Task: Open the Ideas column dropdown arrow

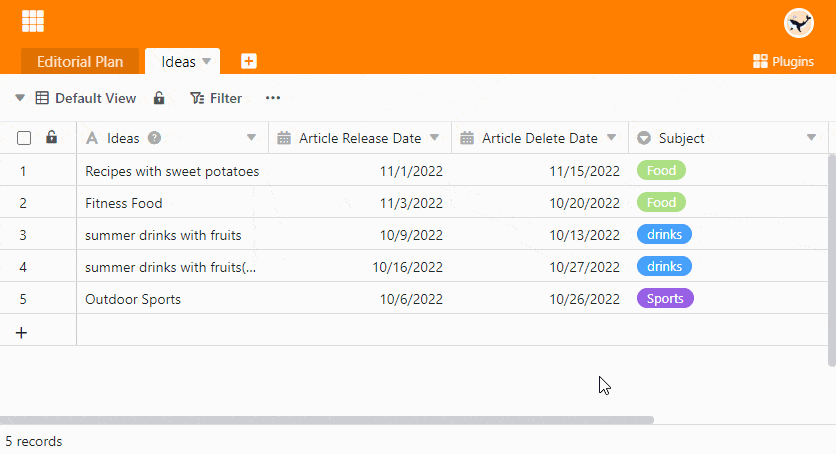Action: (251, 138)
